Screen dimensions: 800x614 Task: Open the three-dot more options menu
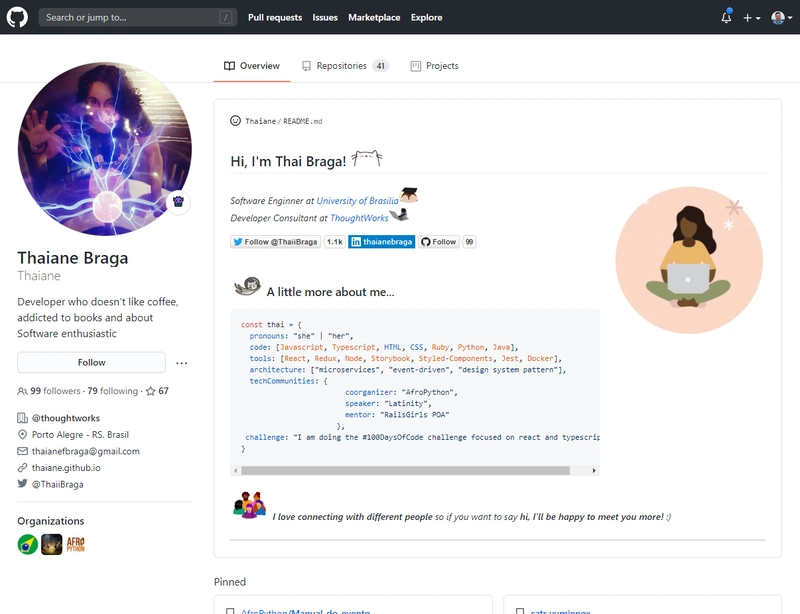pos(182,363)
